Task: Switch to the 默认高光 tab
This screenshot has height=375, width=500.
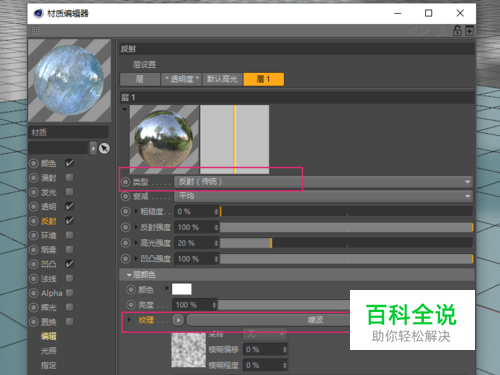Action: [222, 79]
